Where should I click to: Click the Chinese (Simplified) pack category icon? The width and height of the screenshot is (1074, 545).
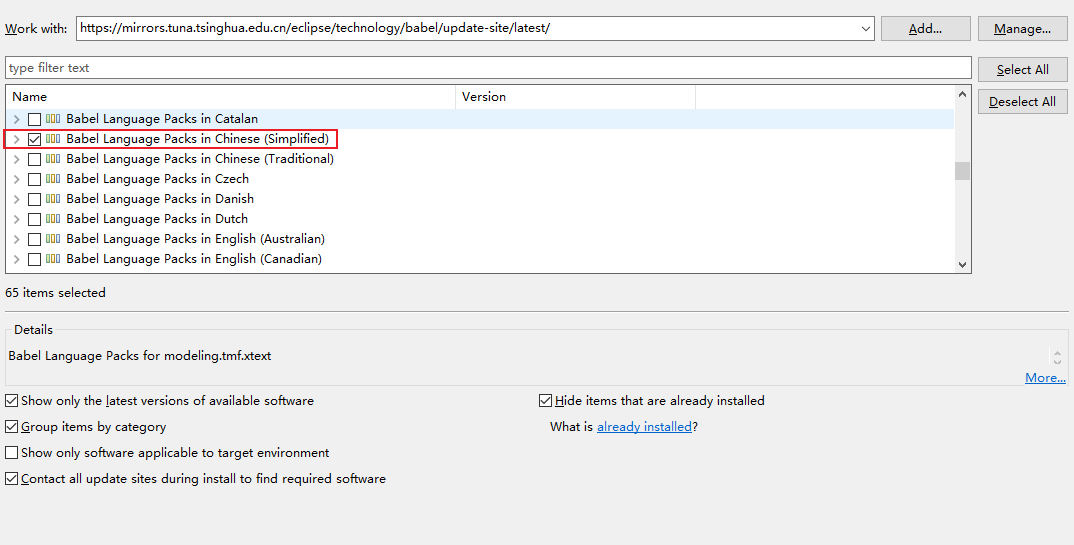click(x=53, y=139)
